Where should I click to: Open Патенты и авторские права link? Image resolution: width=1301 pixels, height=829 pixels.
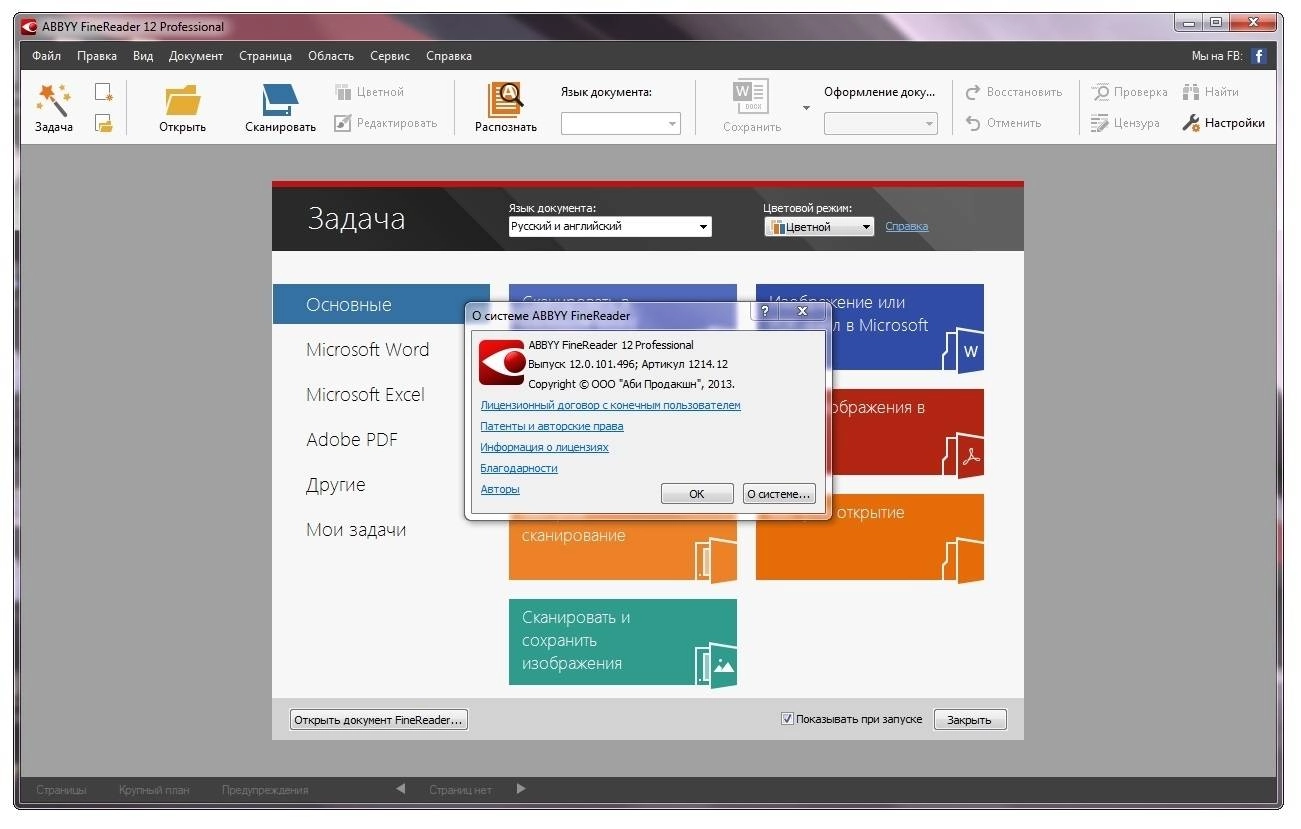552,427
